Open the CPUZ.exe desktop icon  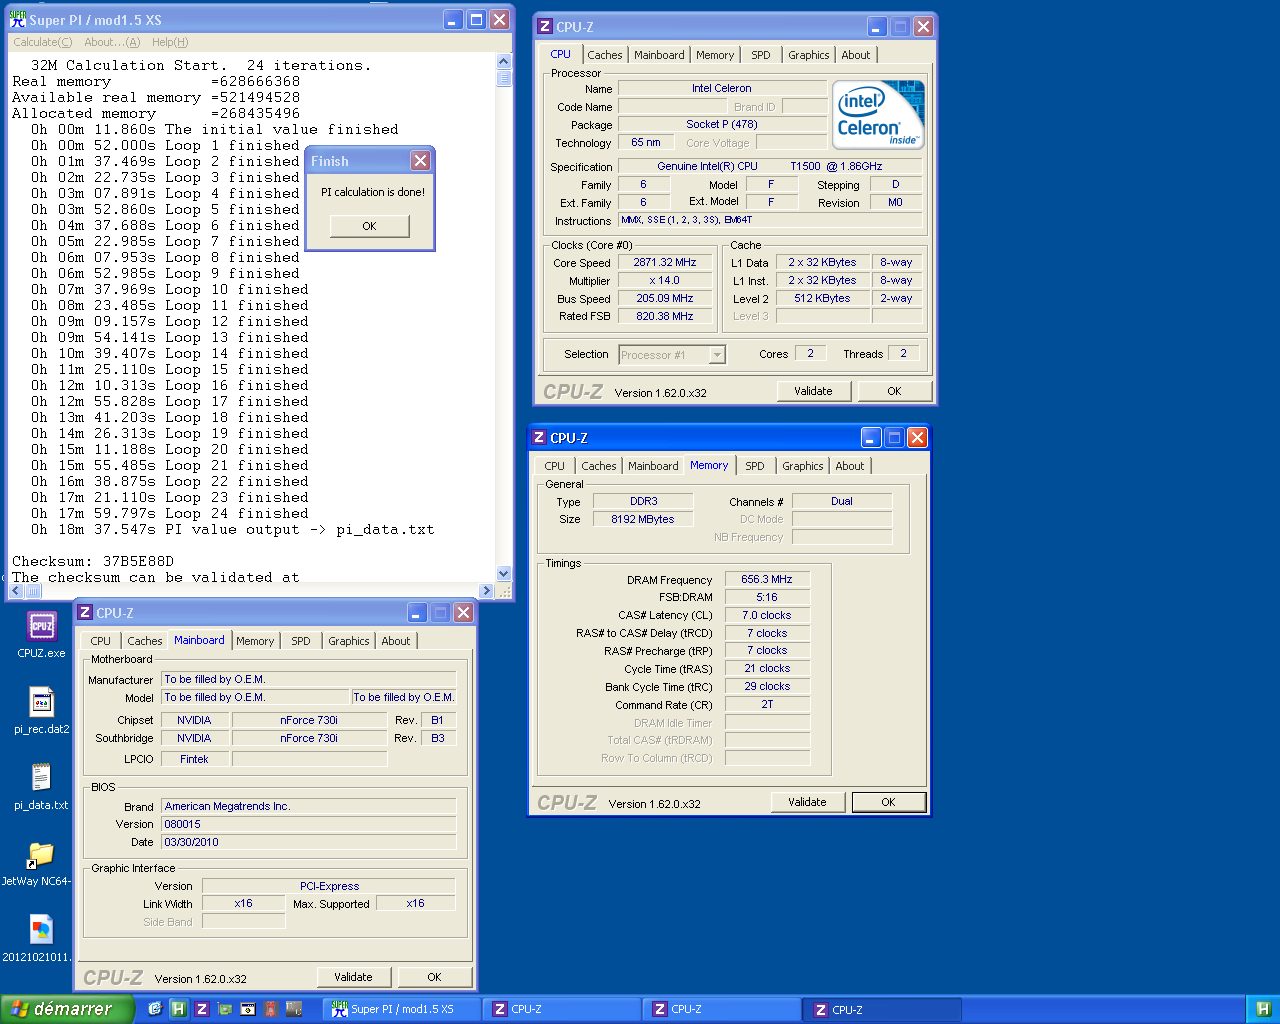(41, 635)
